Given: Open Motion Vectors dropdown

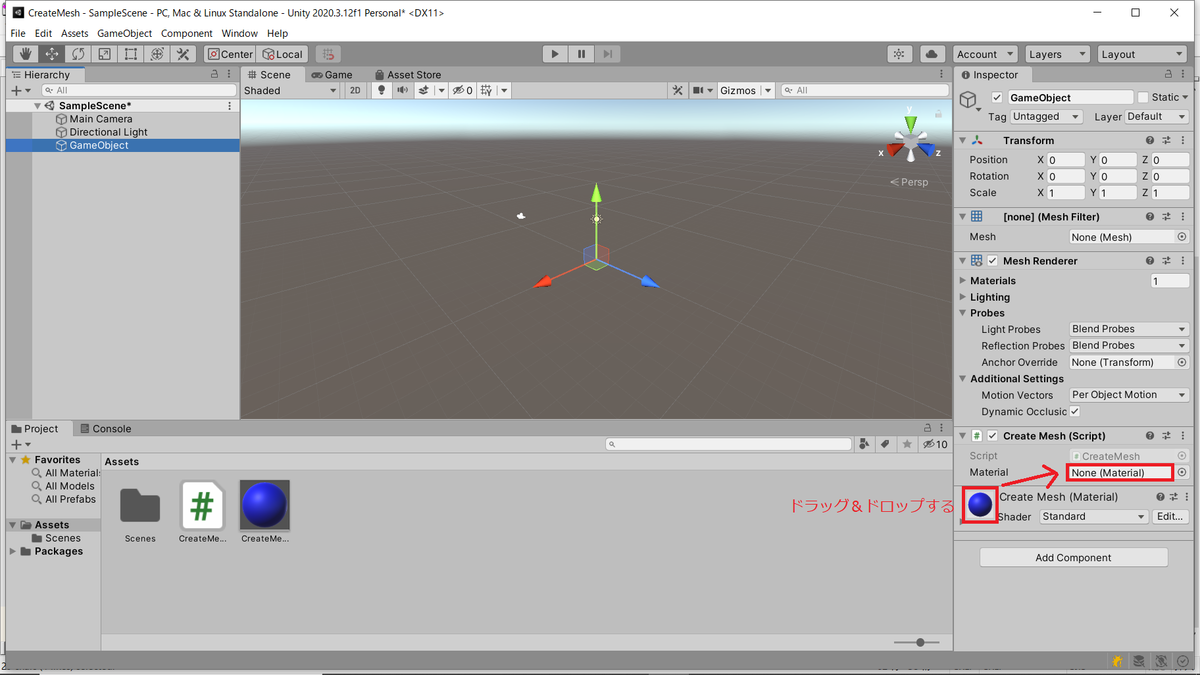Looking at the screenshot, I should click(1128, 395).
